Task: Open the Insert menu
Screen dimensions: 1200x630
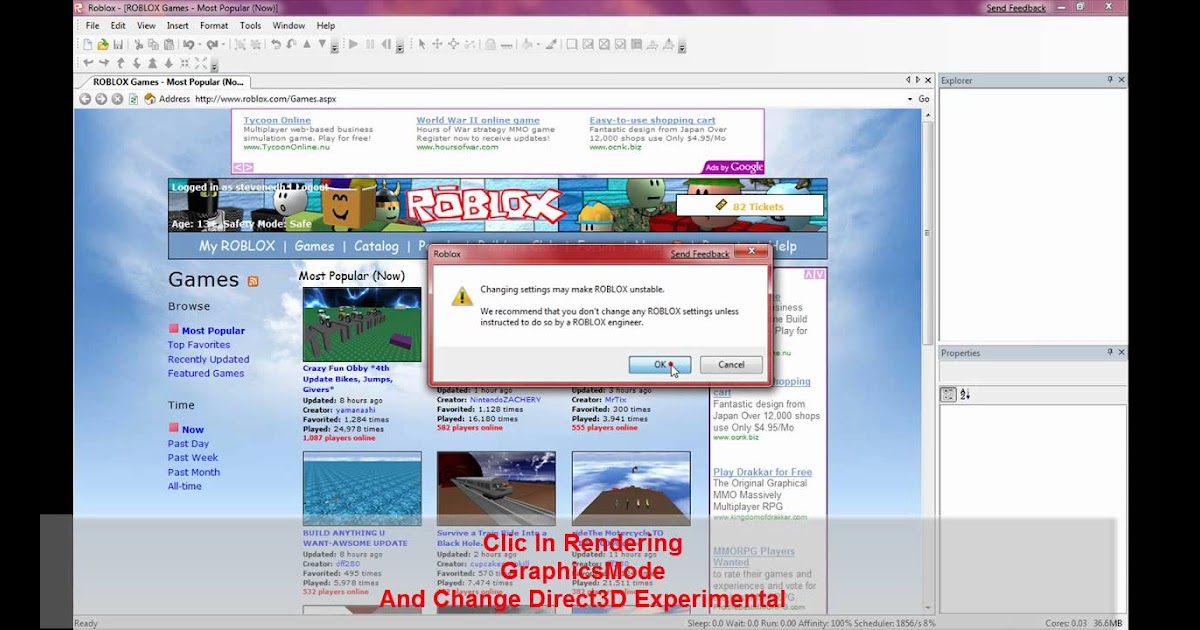Action: tap(177, 26)
